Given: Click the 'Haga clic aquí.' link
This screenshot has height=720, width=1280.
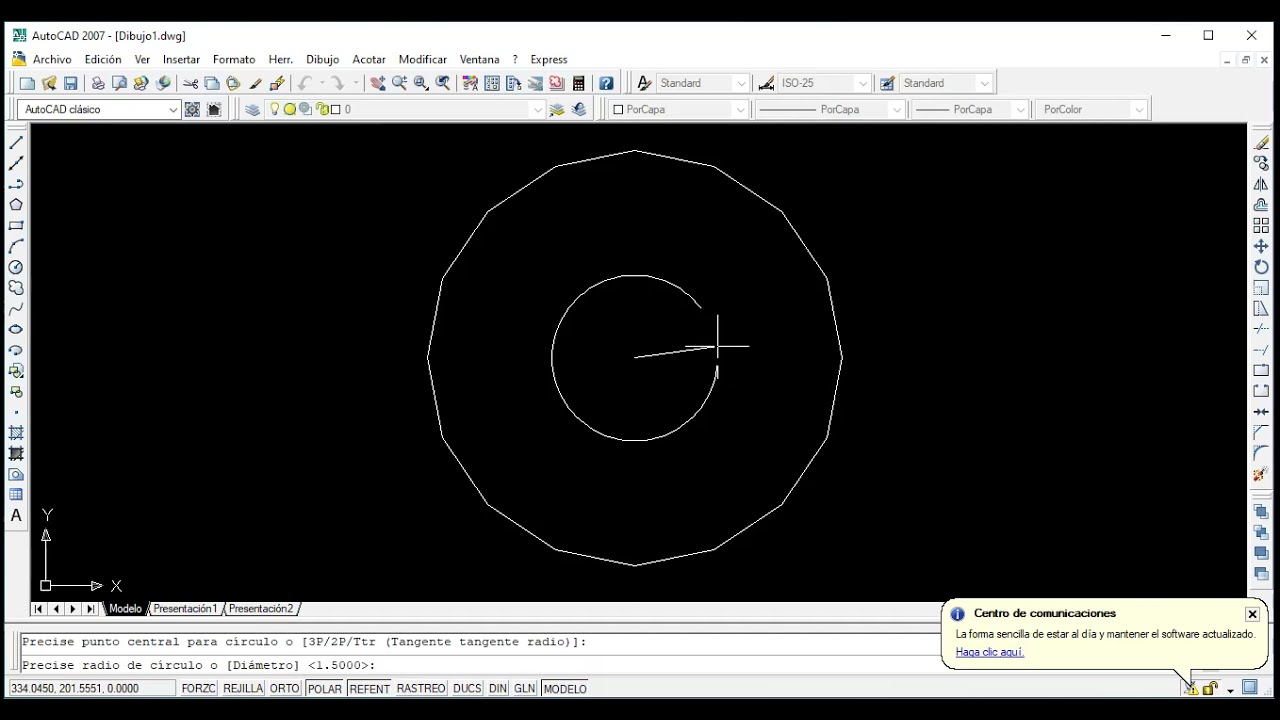Looking at the screenshot, I should click(989, 652).
